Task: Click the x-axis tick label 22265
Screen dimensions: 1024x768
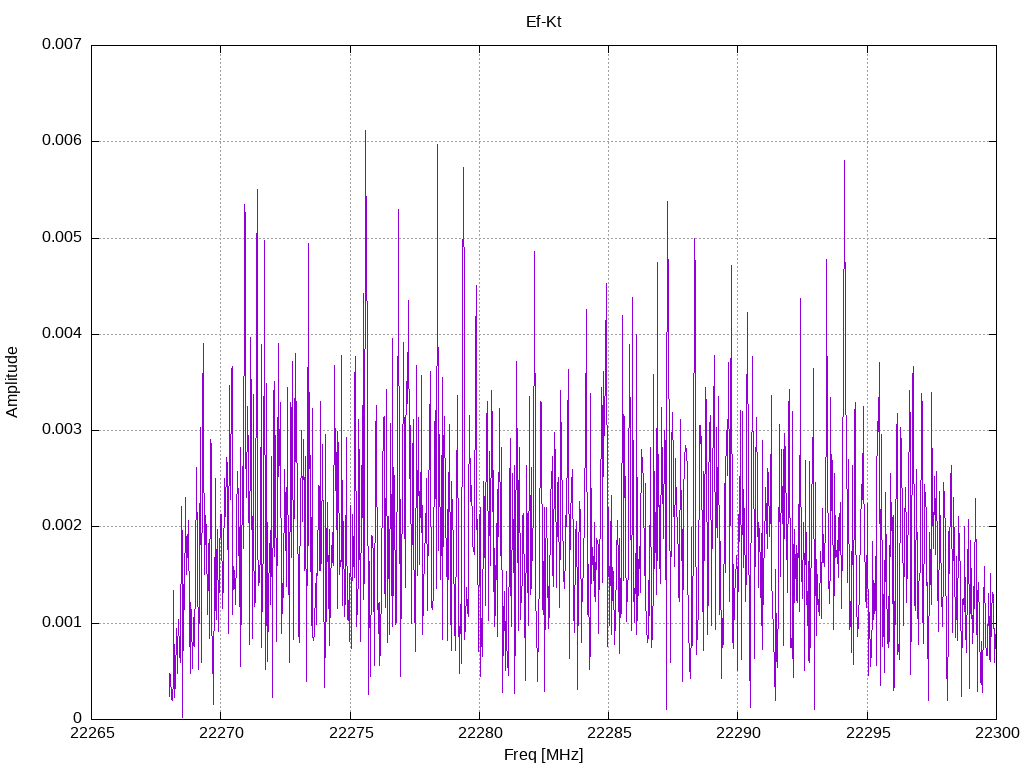Action: click(x=92, y=733)
